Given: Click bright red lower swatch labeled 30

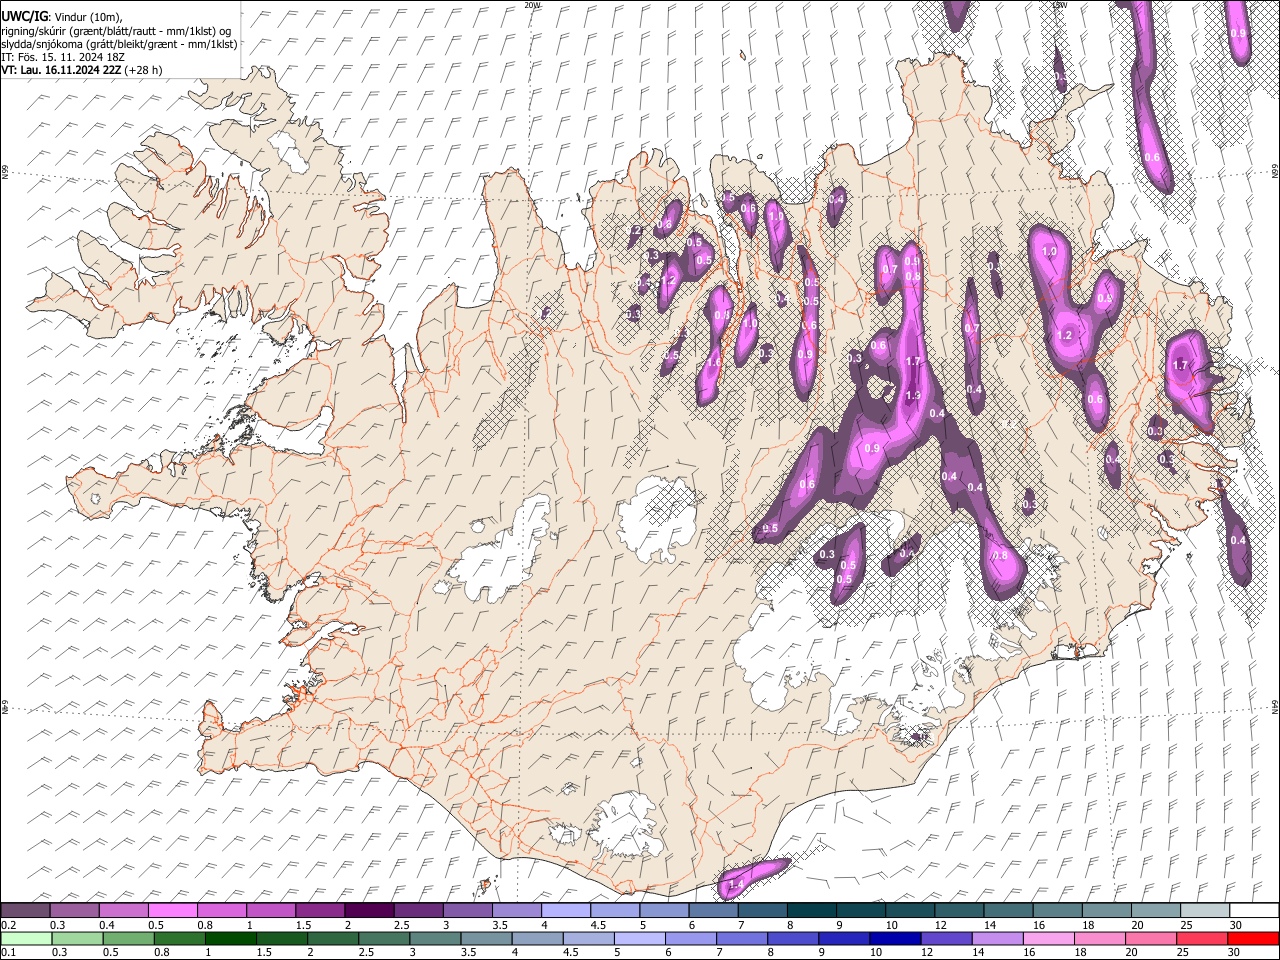Looking at the screenshot, I should [x=1253, y=938].
